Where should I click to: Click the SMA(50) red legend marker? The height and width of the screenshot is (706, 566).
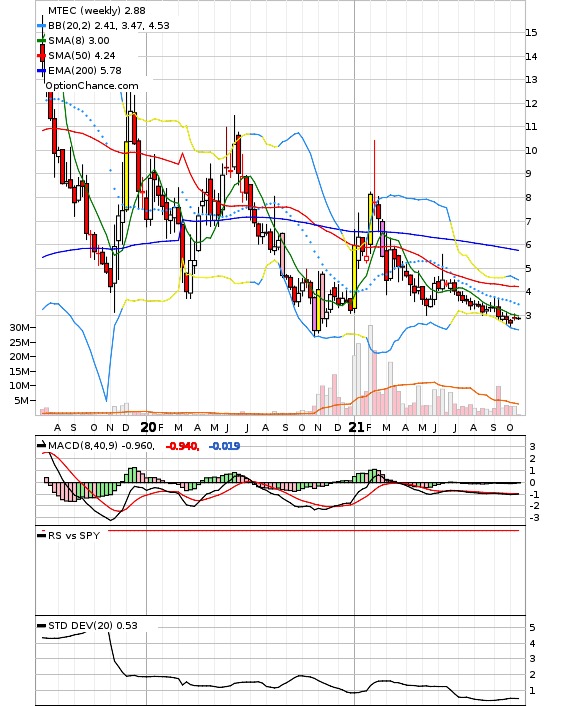click(x=41, y=56)
